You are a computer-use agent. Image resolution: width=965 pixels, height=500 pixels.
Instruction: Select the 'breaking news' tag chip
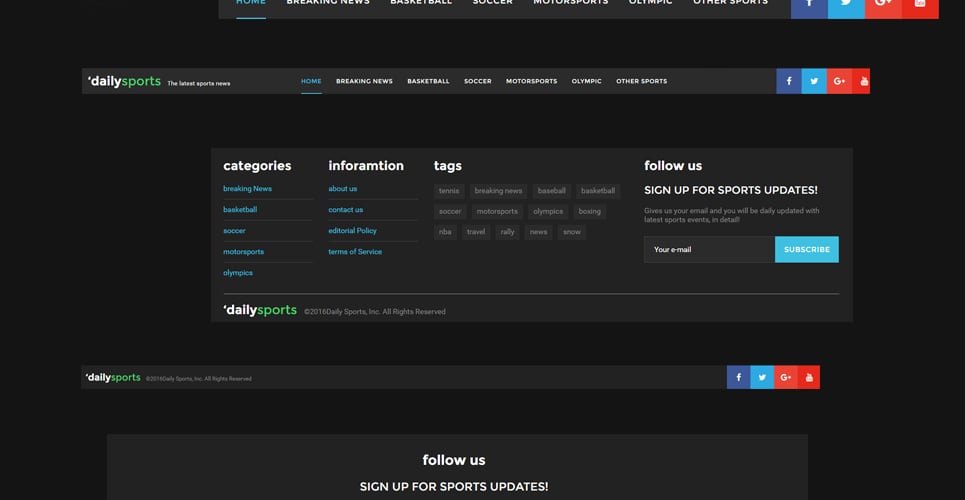tap(498, 191)
